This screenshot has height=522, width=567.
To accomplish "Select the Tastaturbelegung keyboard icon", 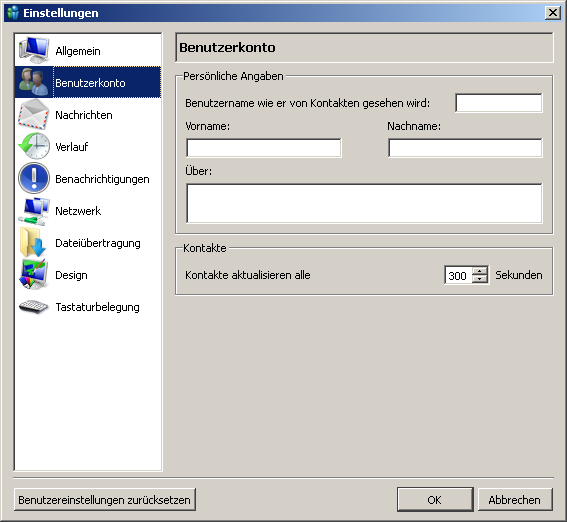I will pyautogui.click(x=33, y=307).
